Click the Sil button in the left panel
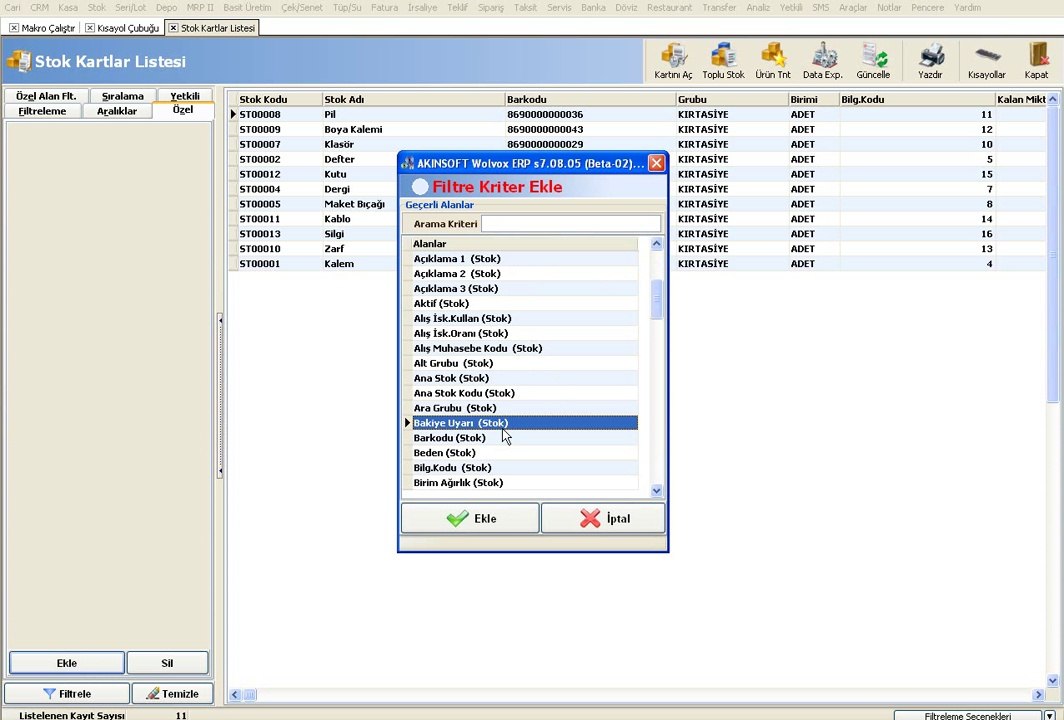The height and width of the screenshot is (720, 1064). (168, 663)
